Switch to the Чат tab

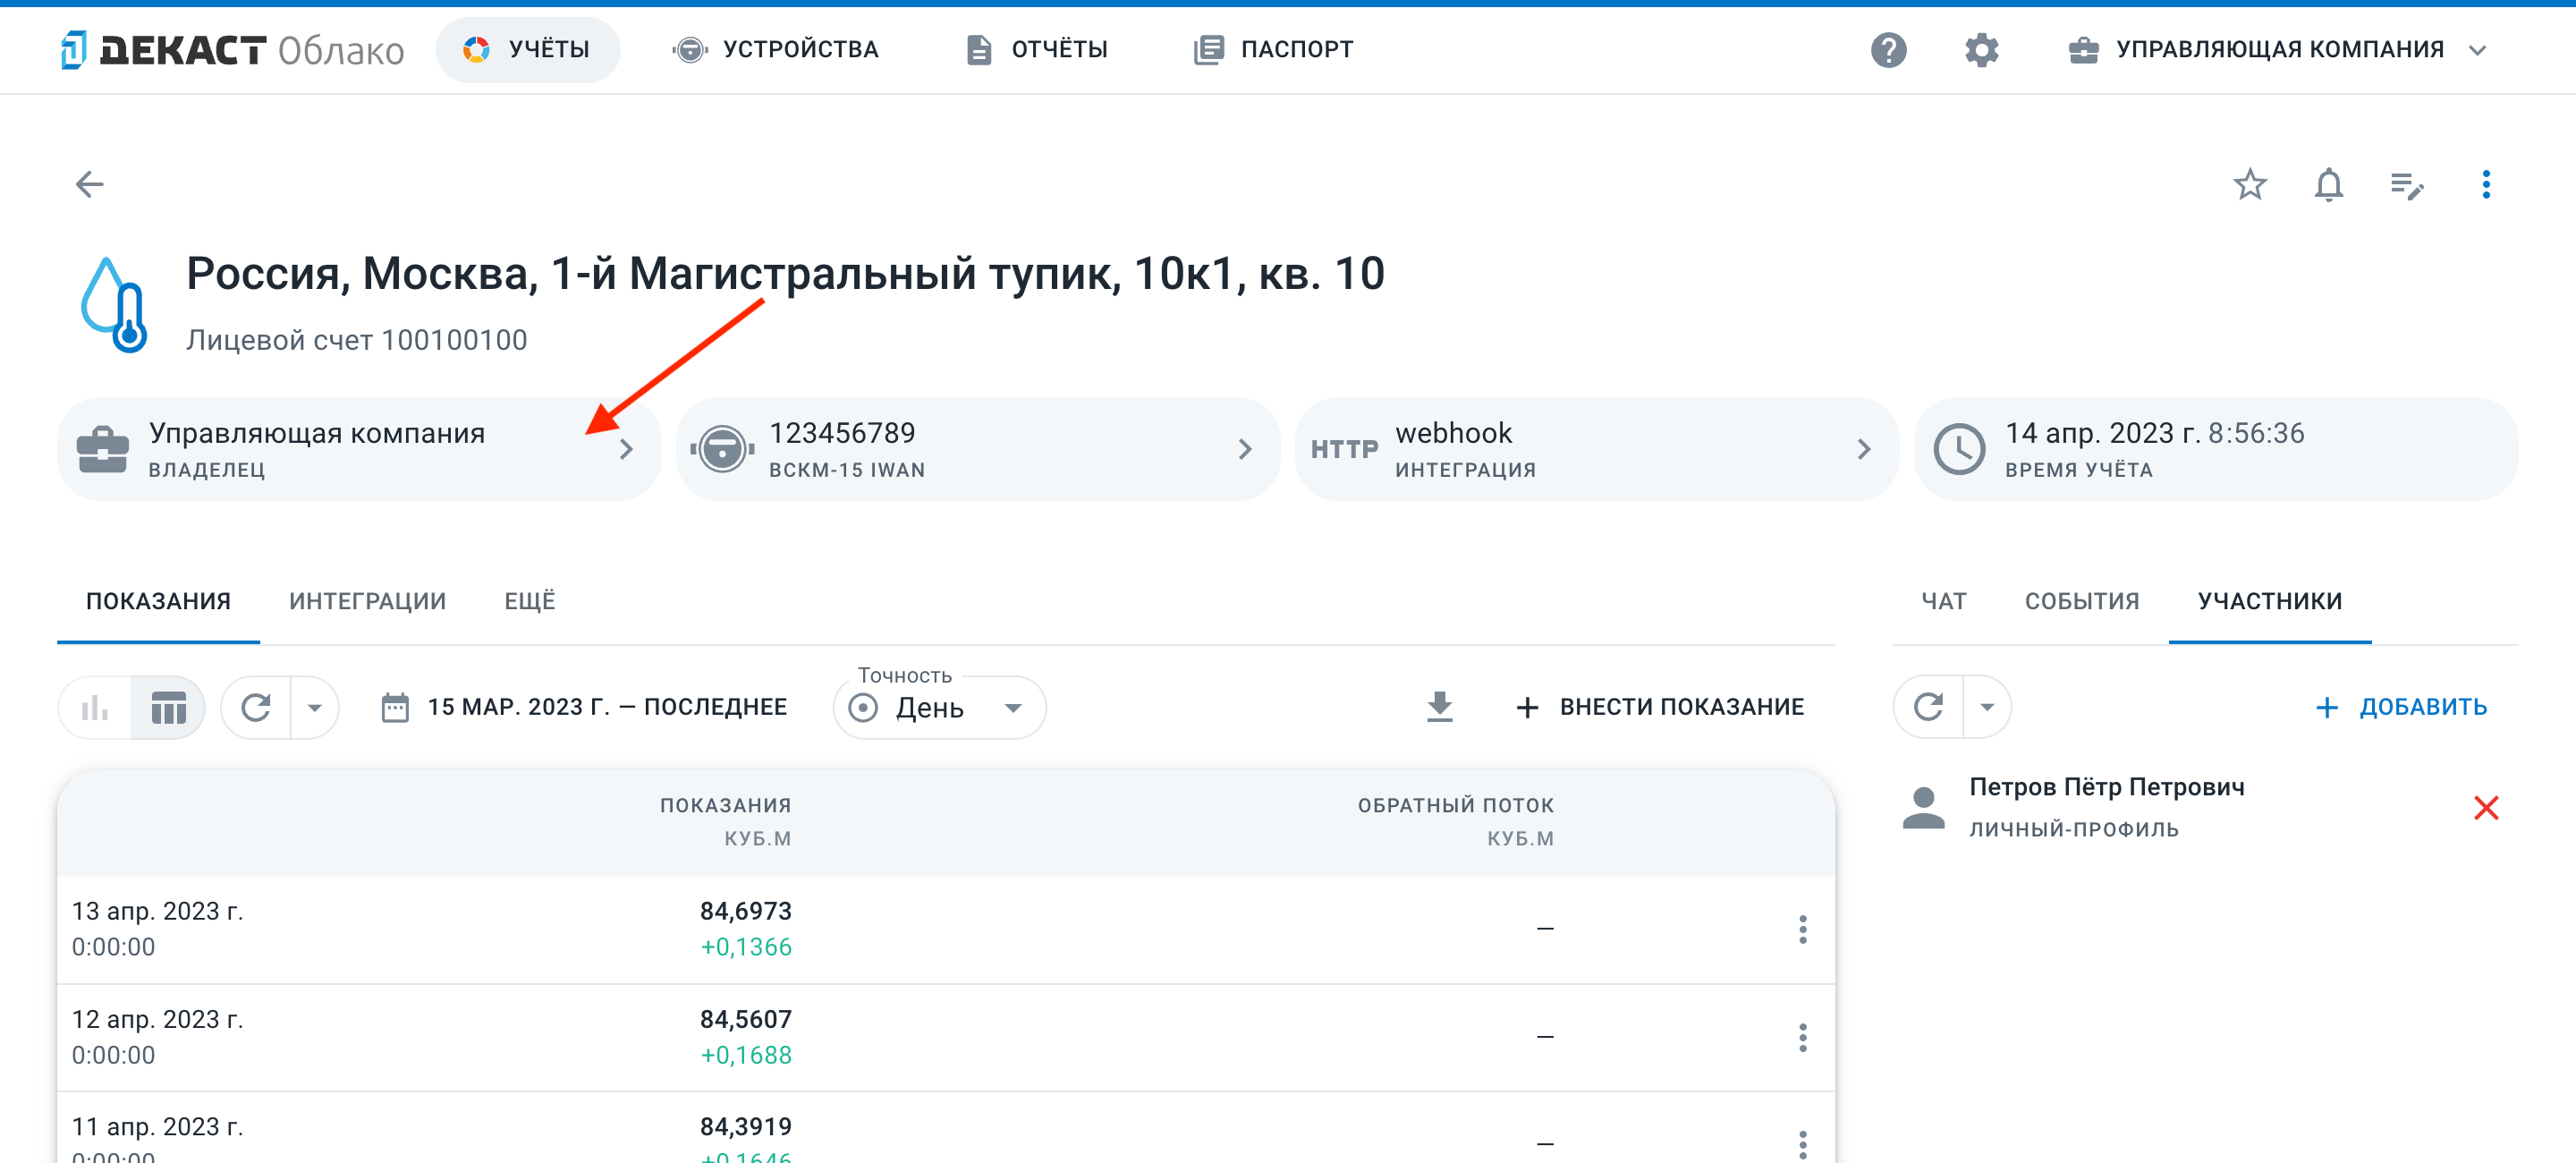coord(1943,601)
